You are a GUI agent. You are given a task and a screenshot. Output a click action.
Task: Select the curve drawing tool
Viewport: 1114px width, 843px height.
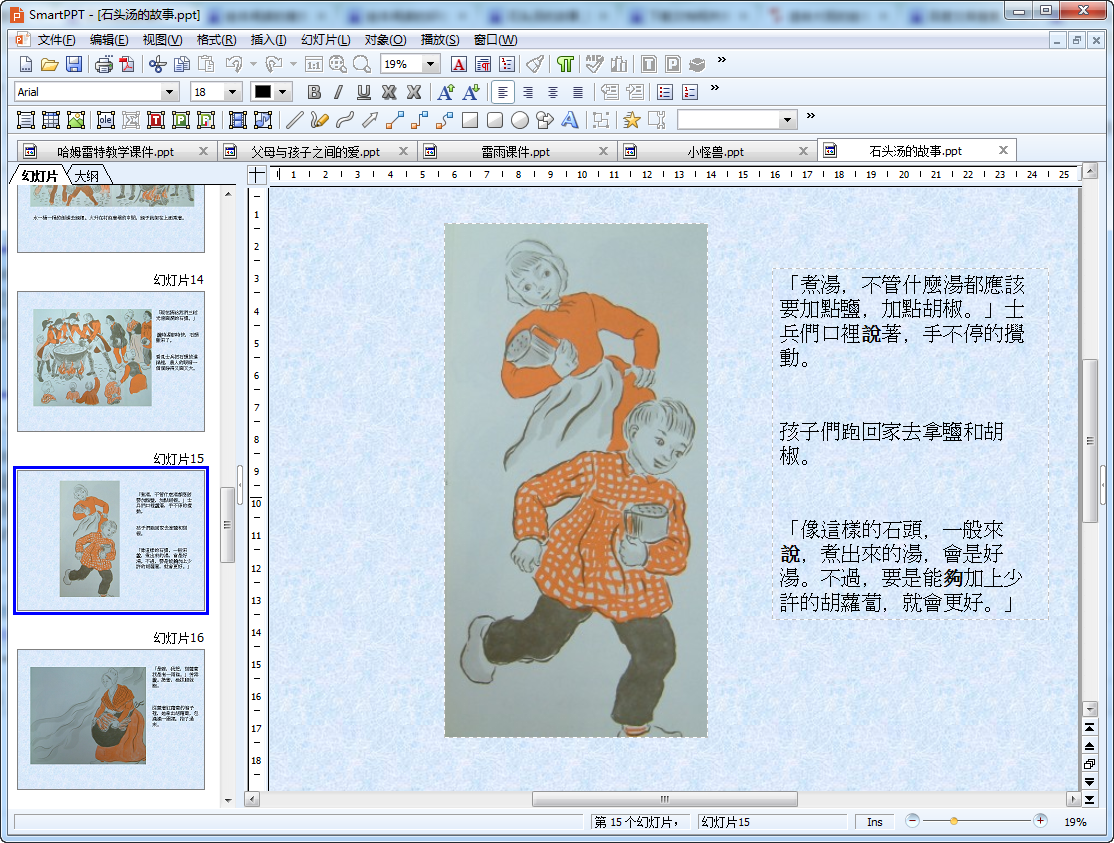point(345,120)
